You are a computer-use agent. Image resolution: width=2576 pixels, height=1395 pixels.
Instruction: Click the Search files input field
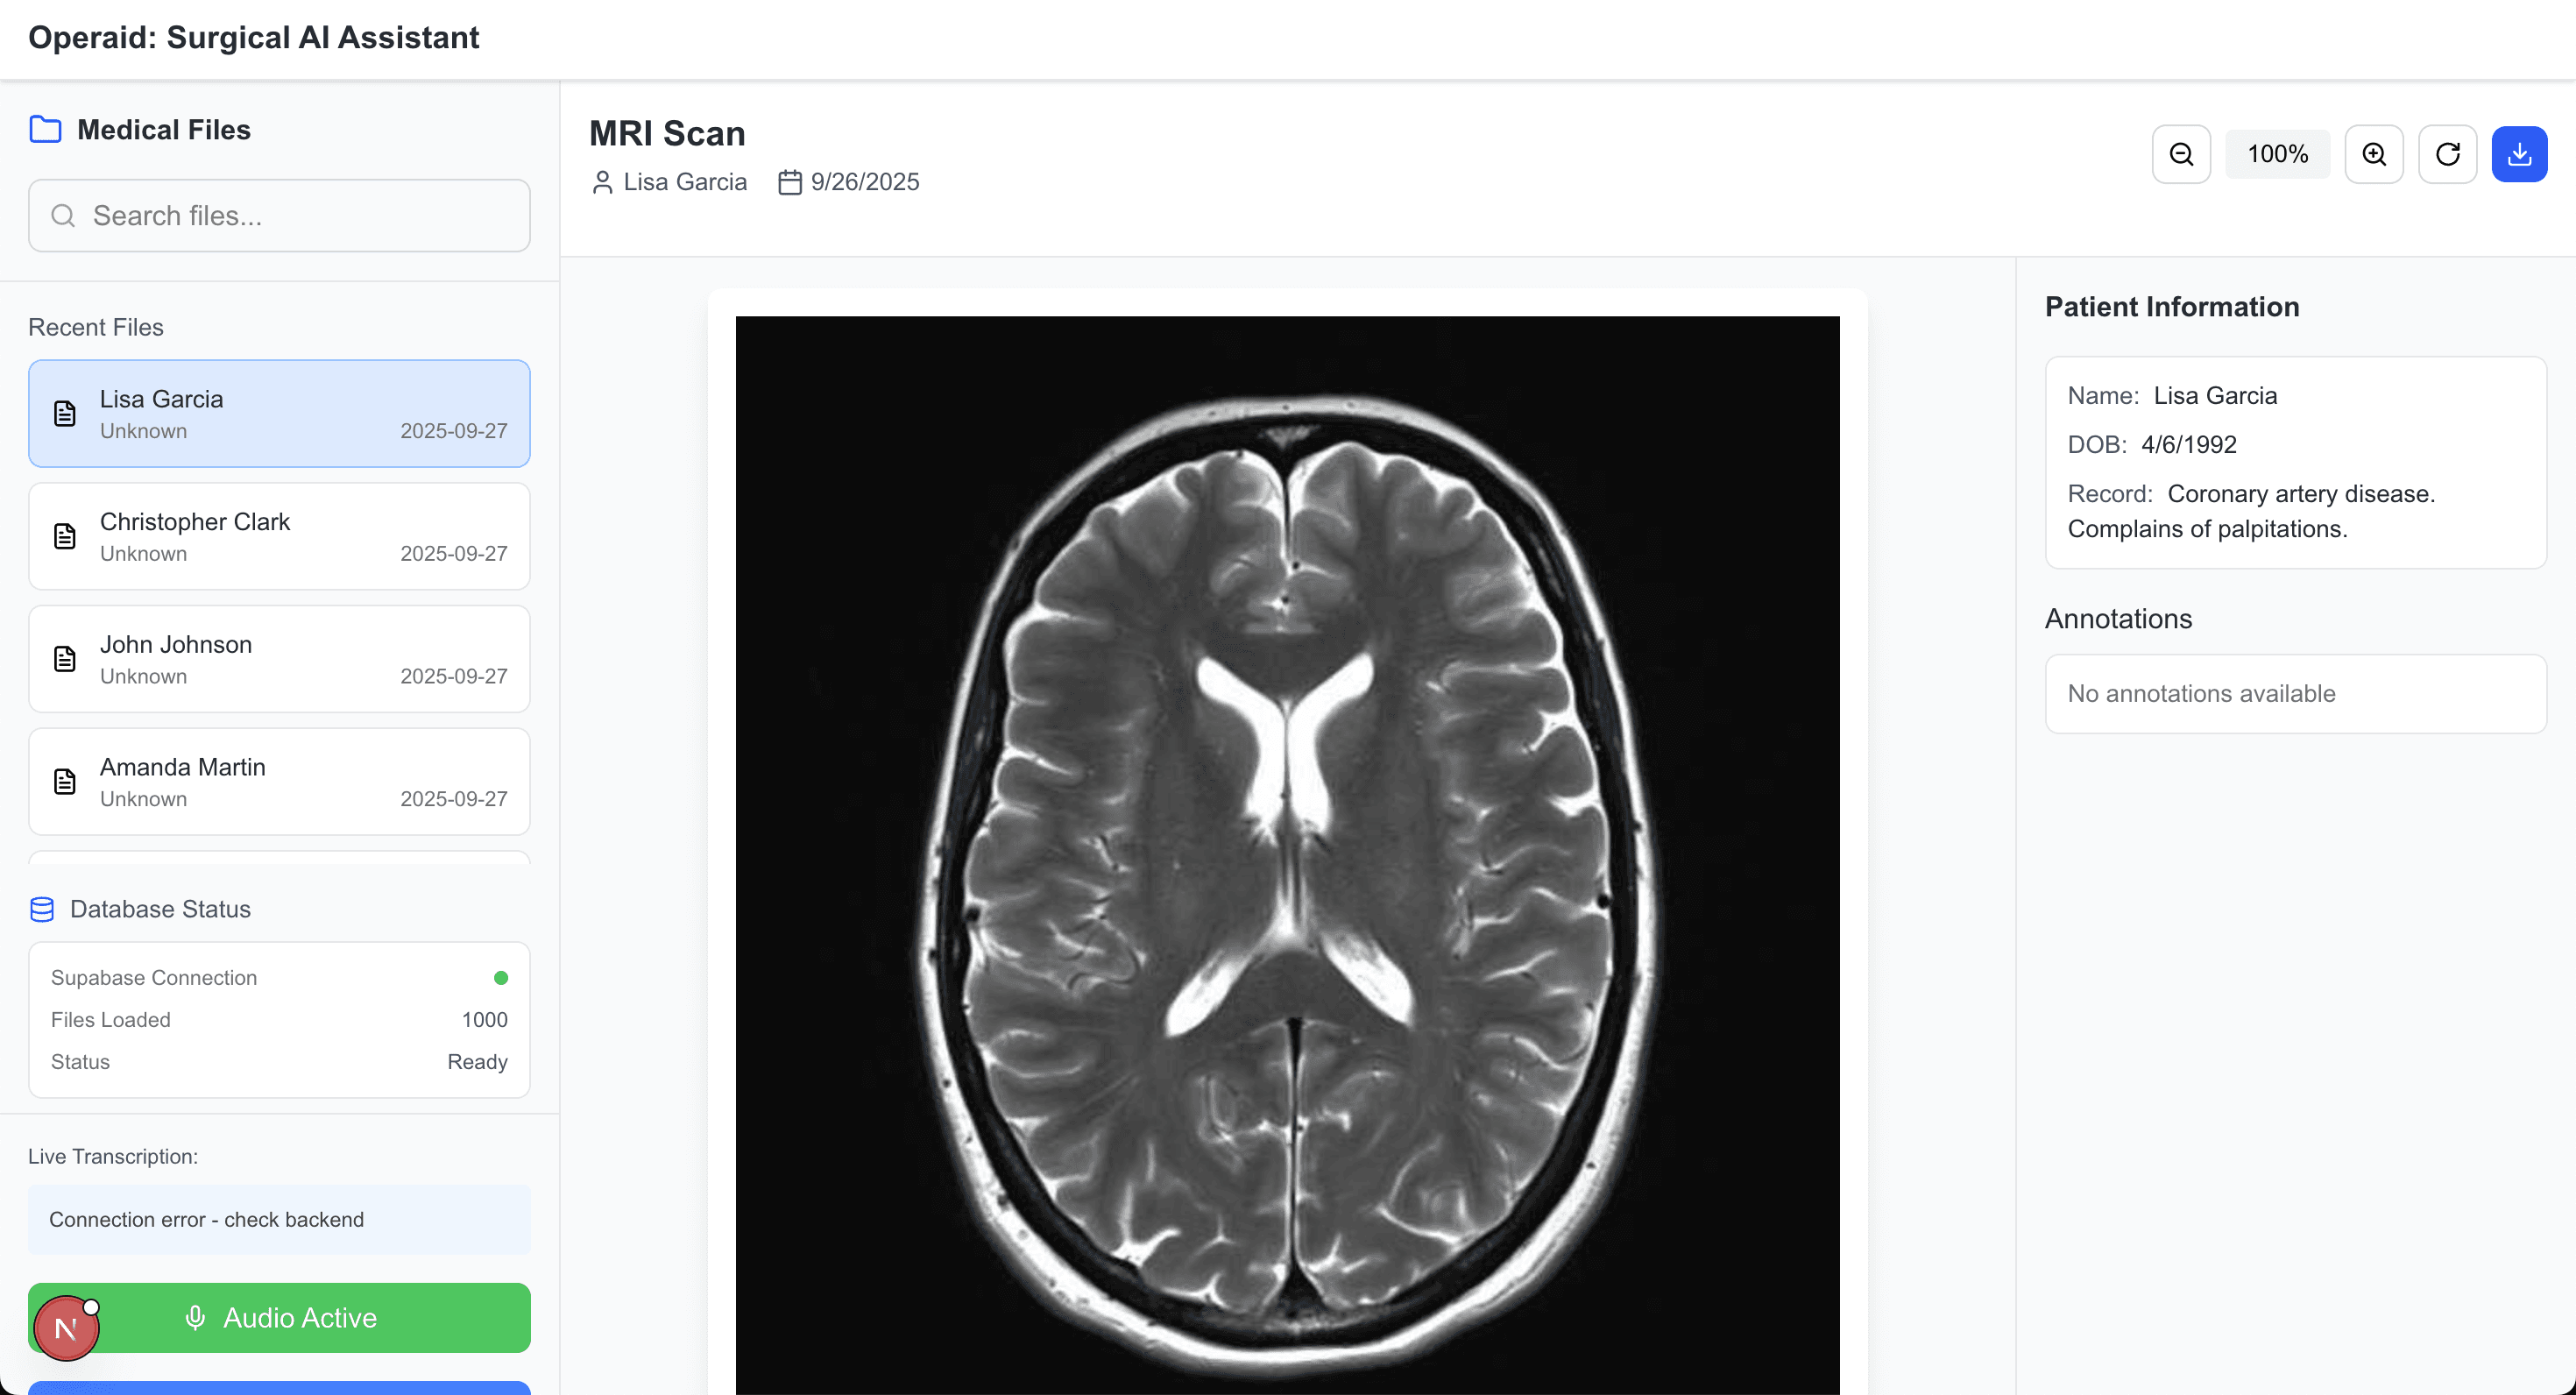coord(279,216)
